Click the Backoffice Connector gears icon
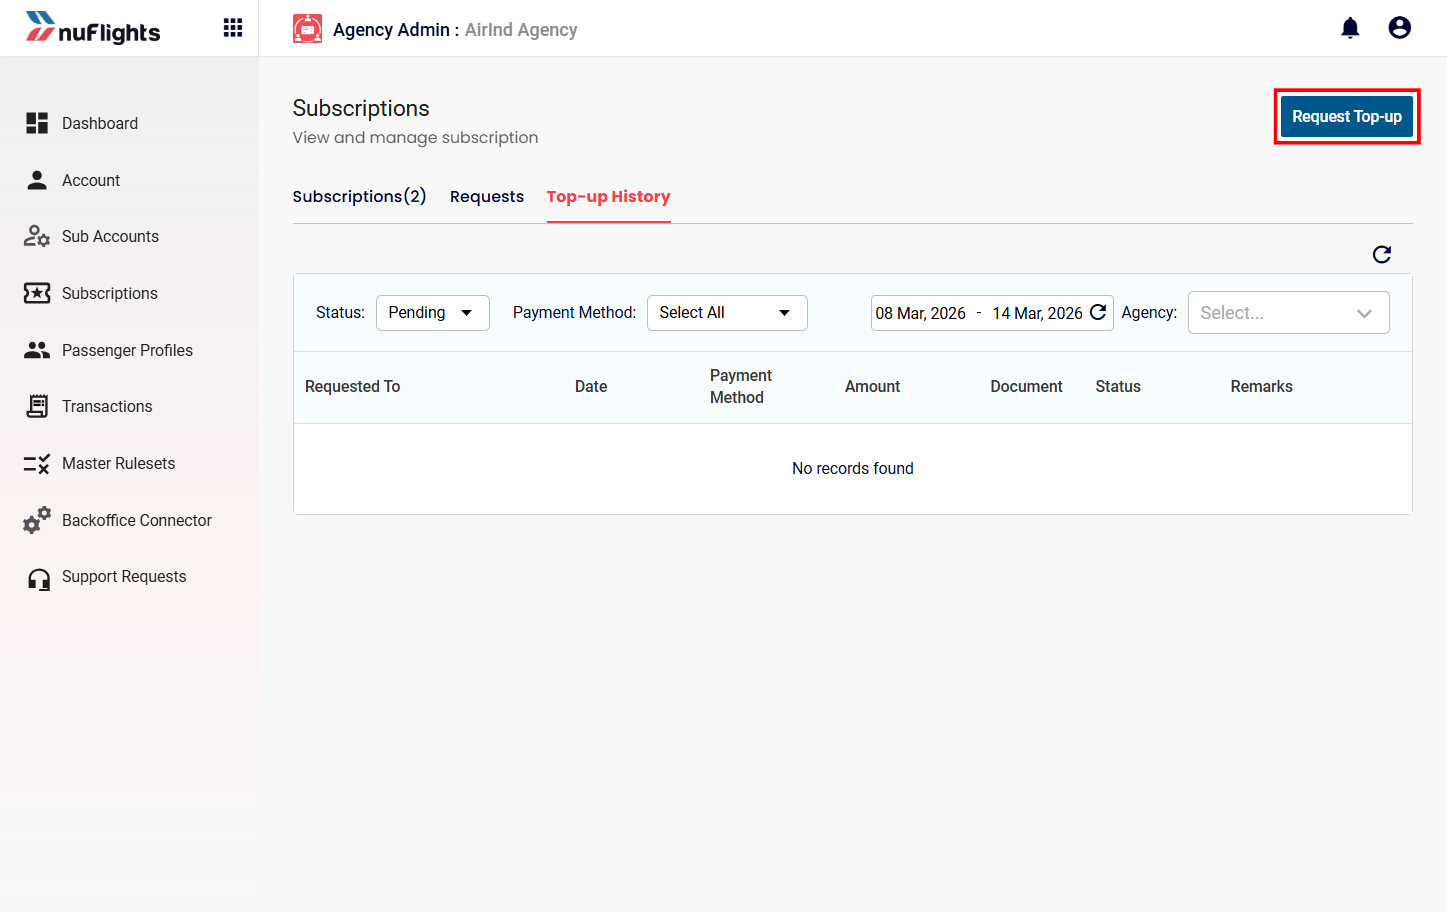Viewport: 1447px width, 912px height. click(x=37, y=520)
